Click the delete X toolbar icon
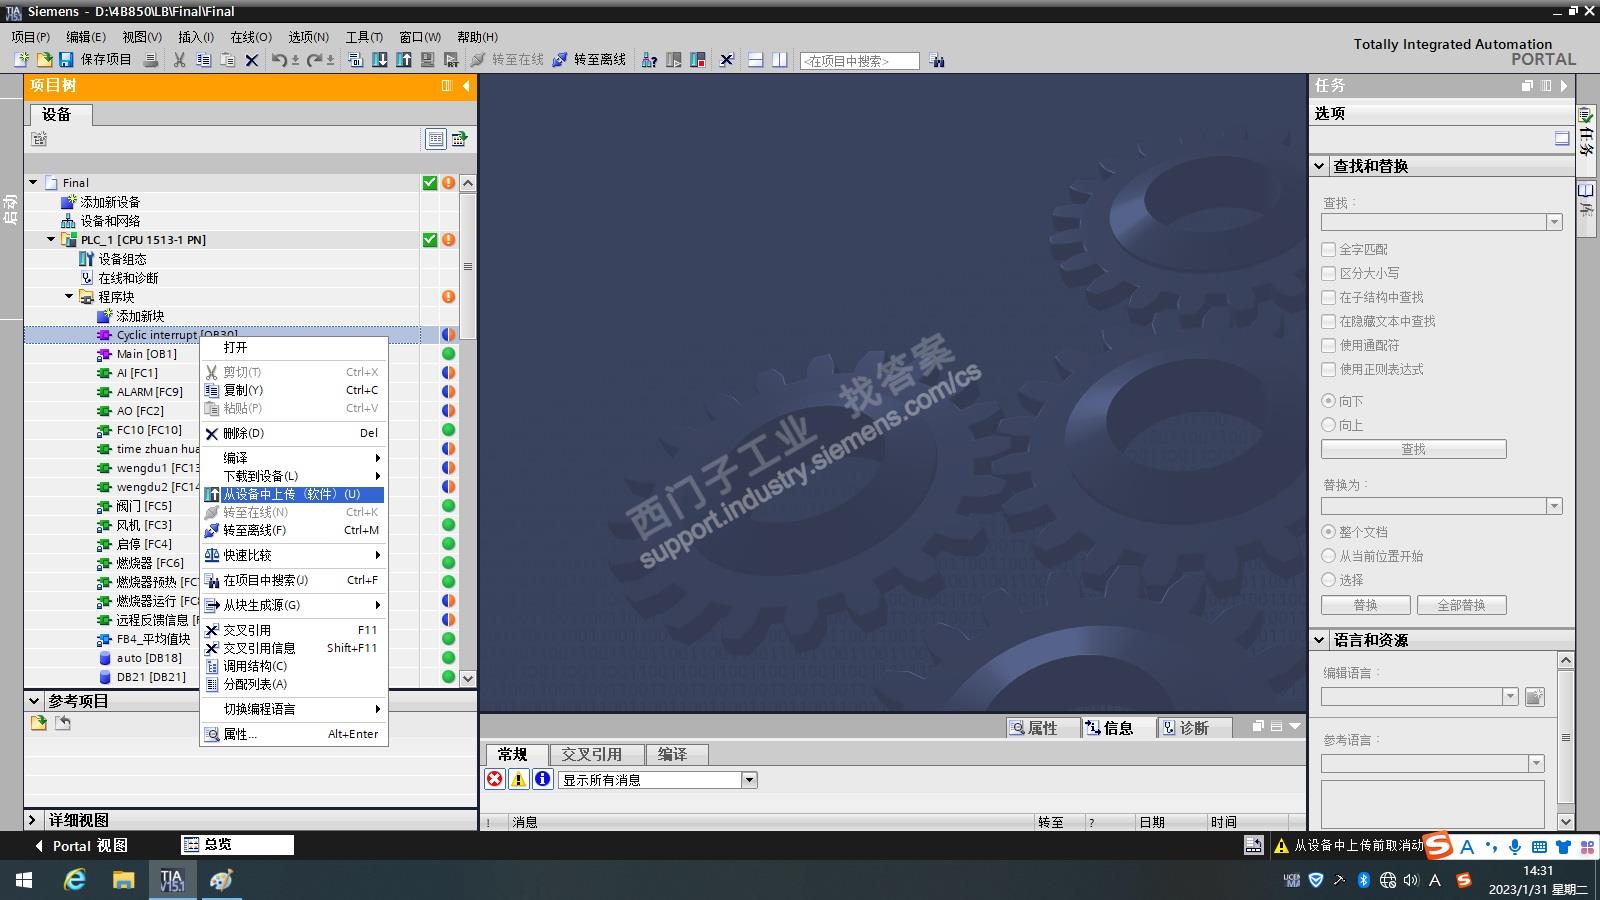The image size is (1600, 900). (x=252, y=60)
